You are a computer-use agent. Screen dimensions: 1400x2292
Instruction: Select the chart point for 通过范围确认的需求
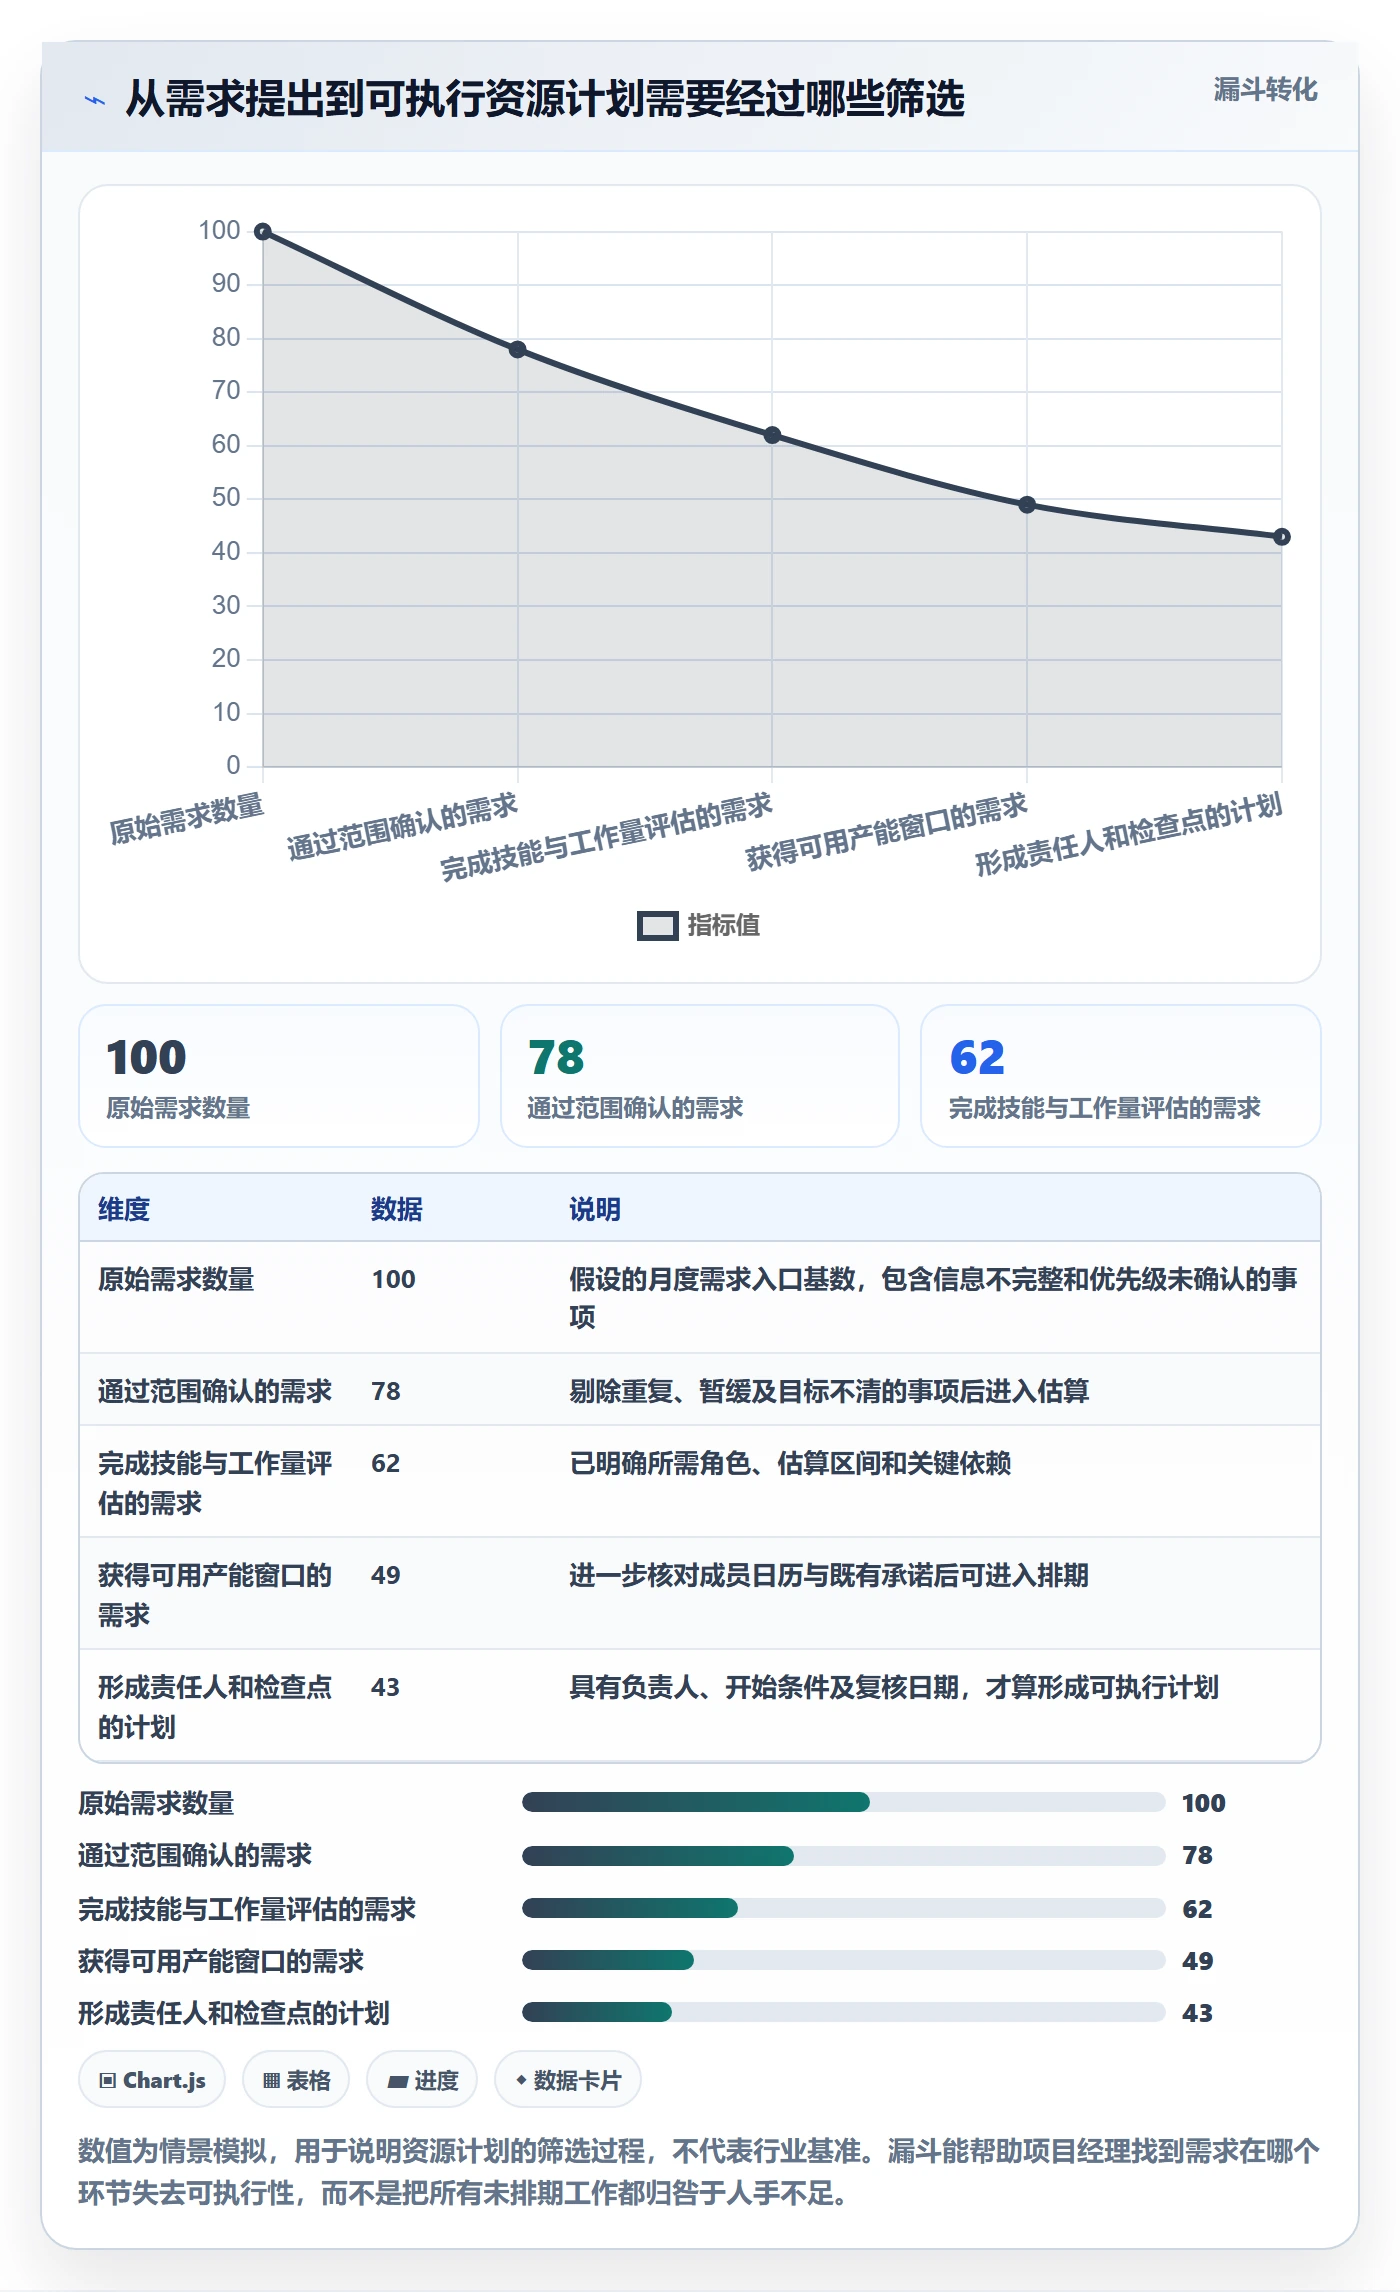click(517, 350)
